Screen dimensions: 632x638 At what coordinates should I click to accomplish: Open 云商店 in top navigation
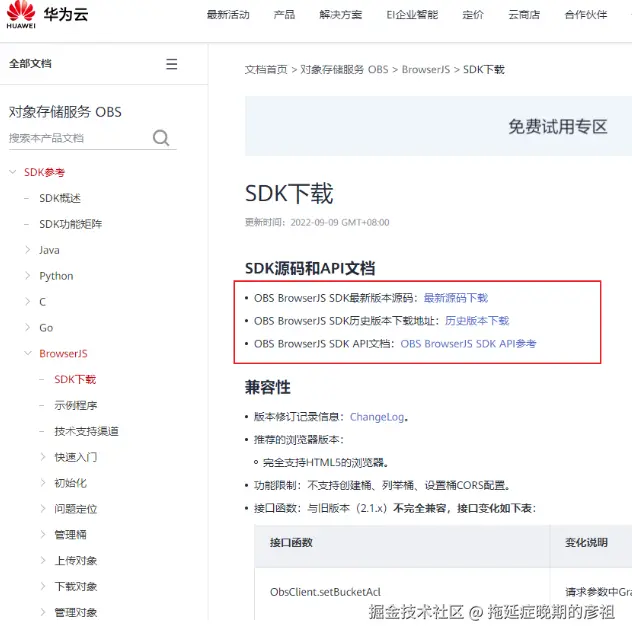coord(524,15)
